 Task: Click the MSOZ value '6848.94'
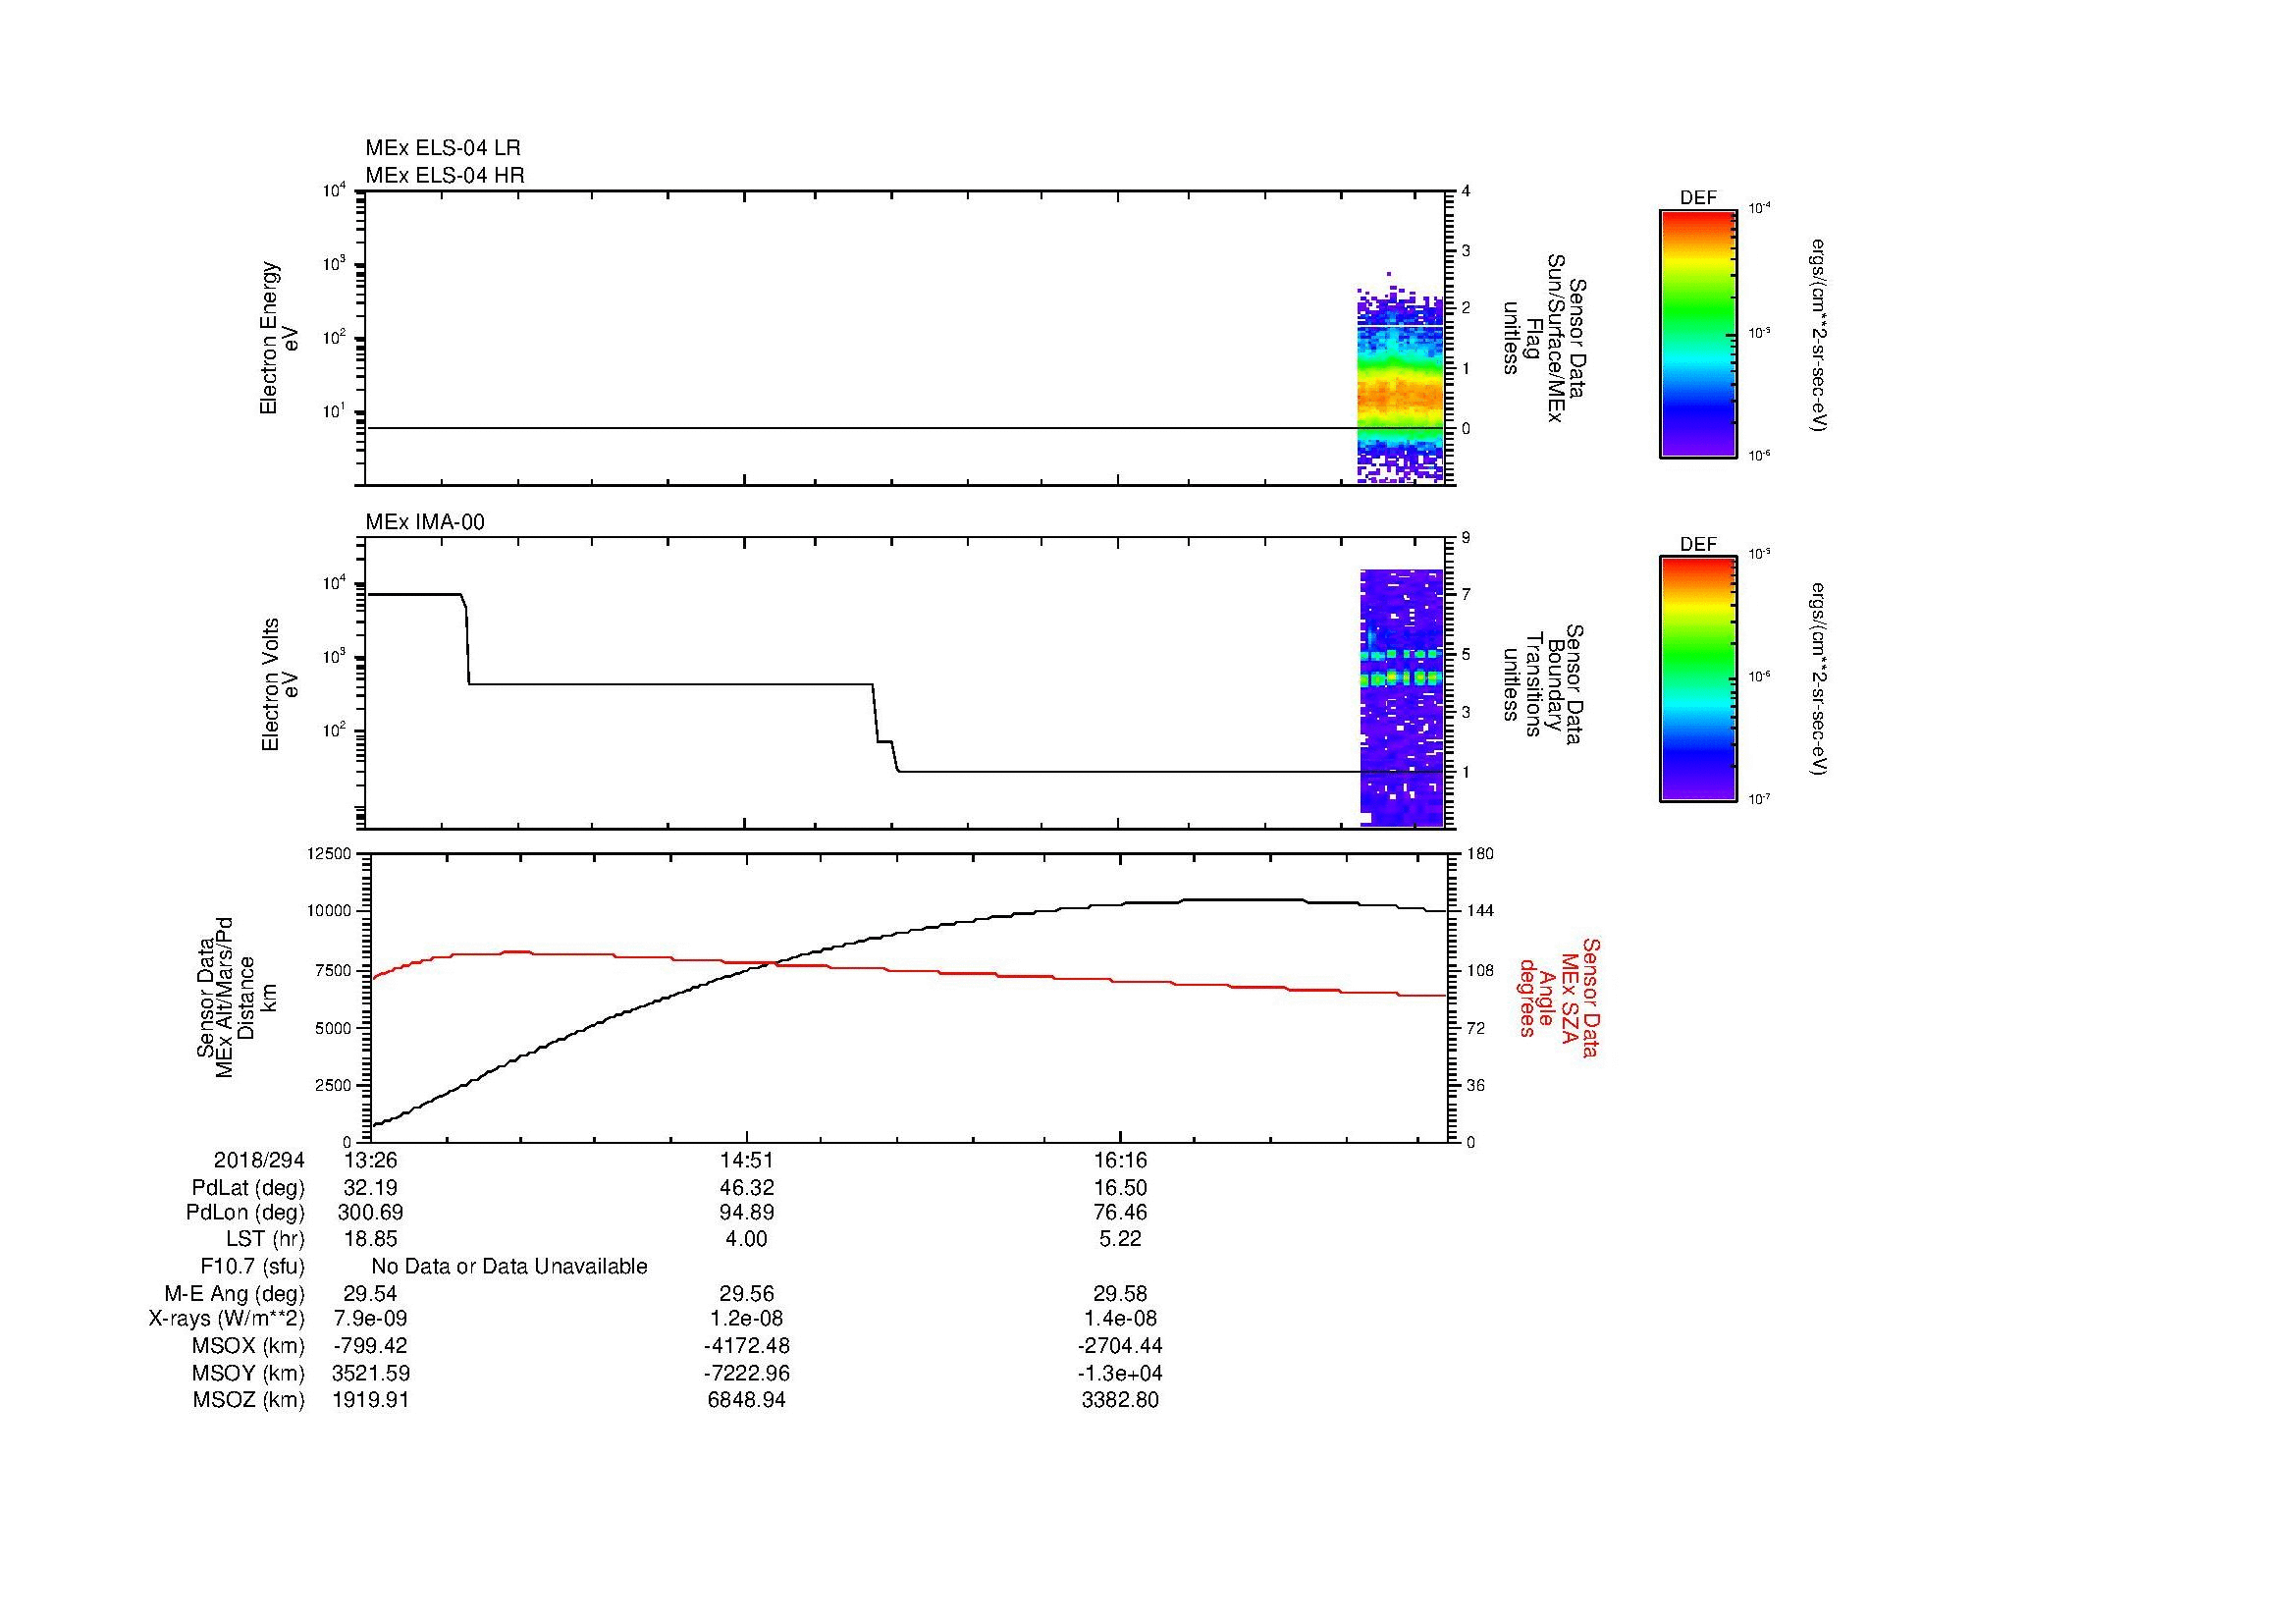tap(747, 1400)
